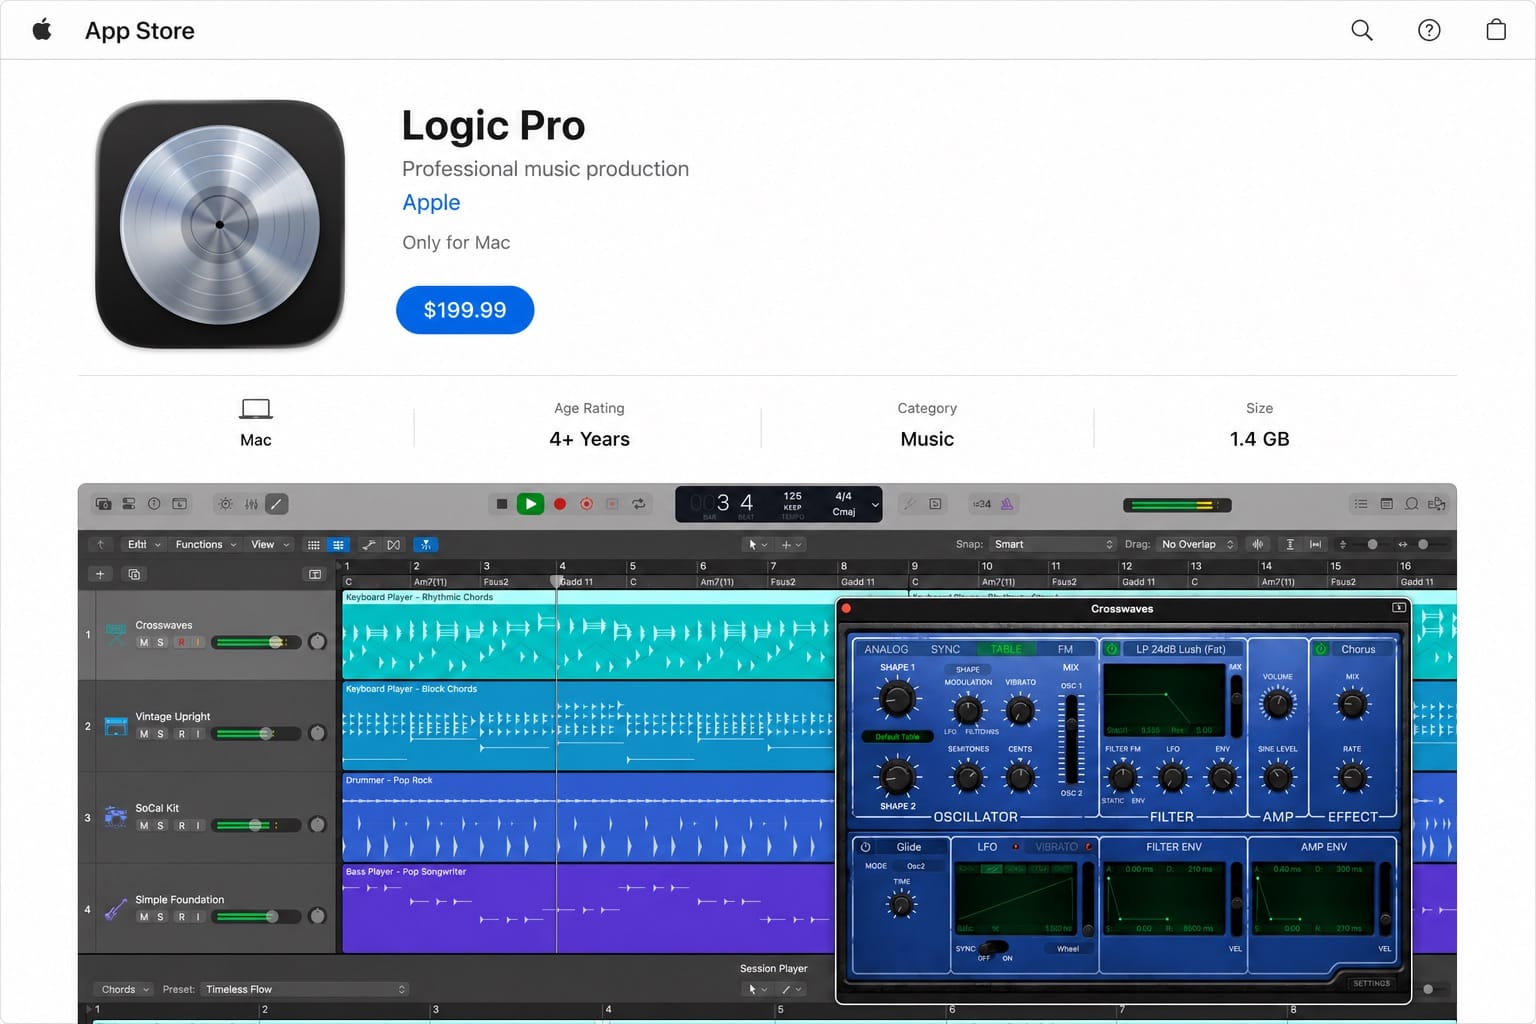Click the Apple logo in the header
The height and width of the screenshot is (1024, 1536).
coord(42,30)
